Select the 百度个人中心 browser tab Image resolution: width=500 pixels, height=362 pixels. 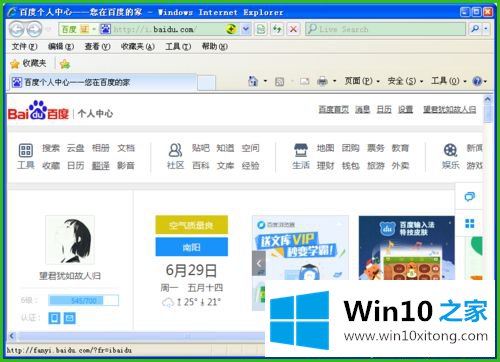click(103, 82)
